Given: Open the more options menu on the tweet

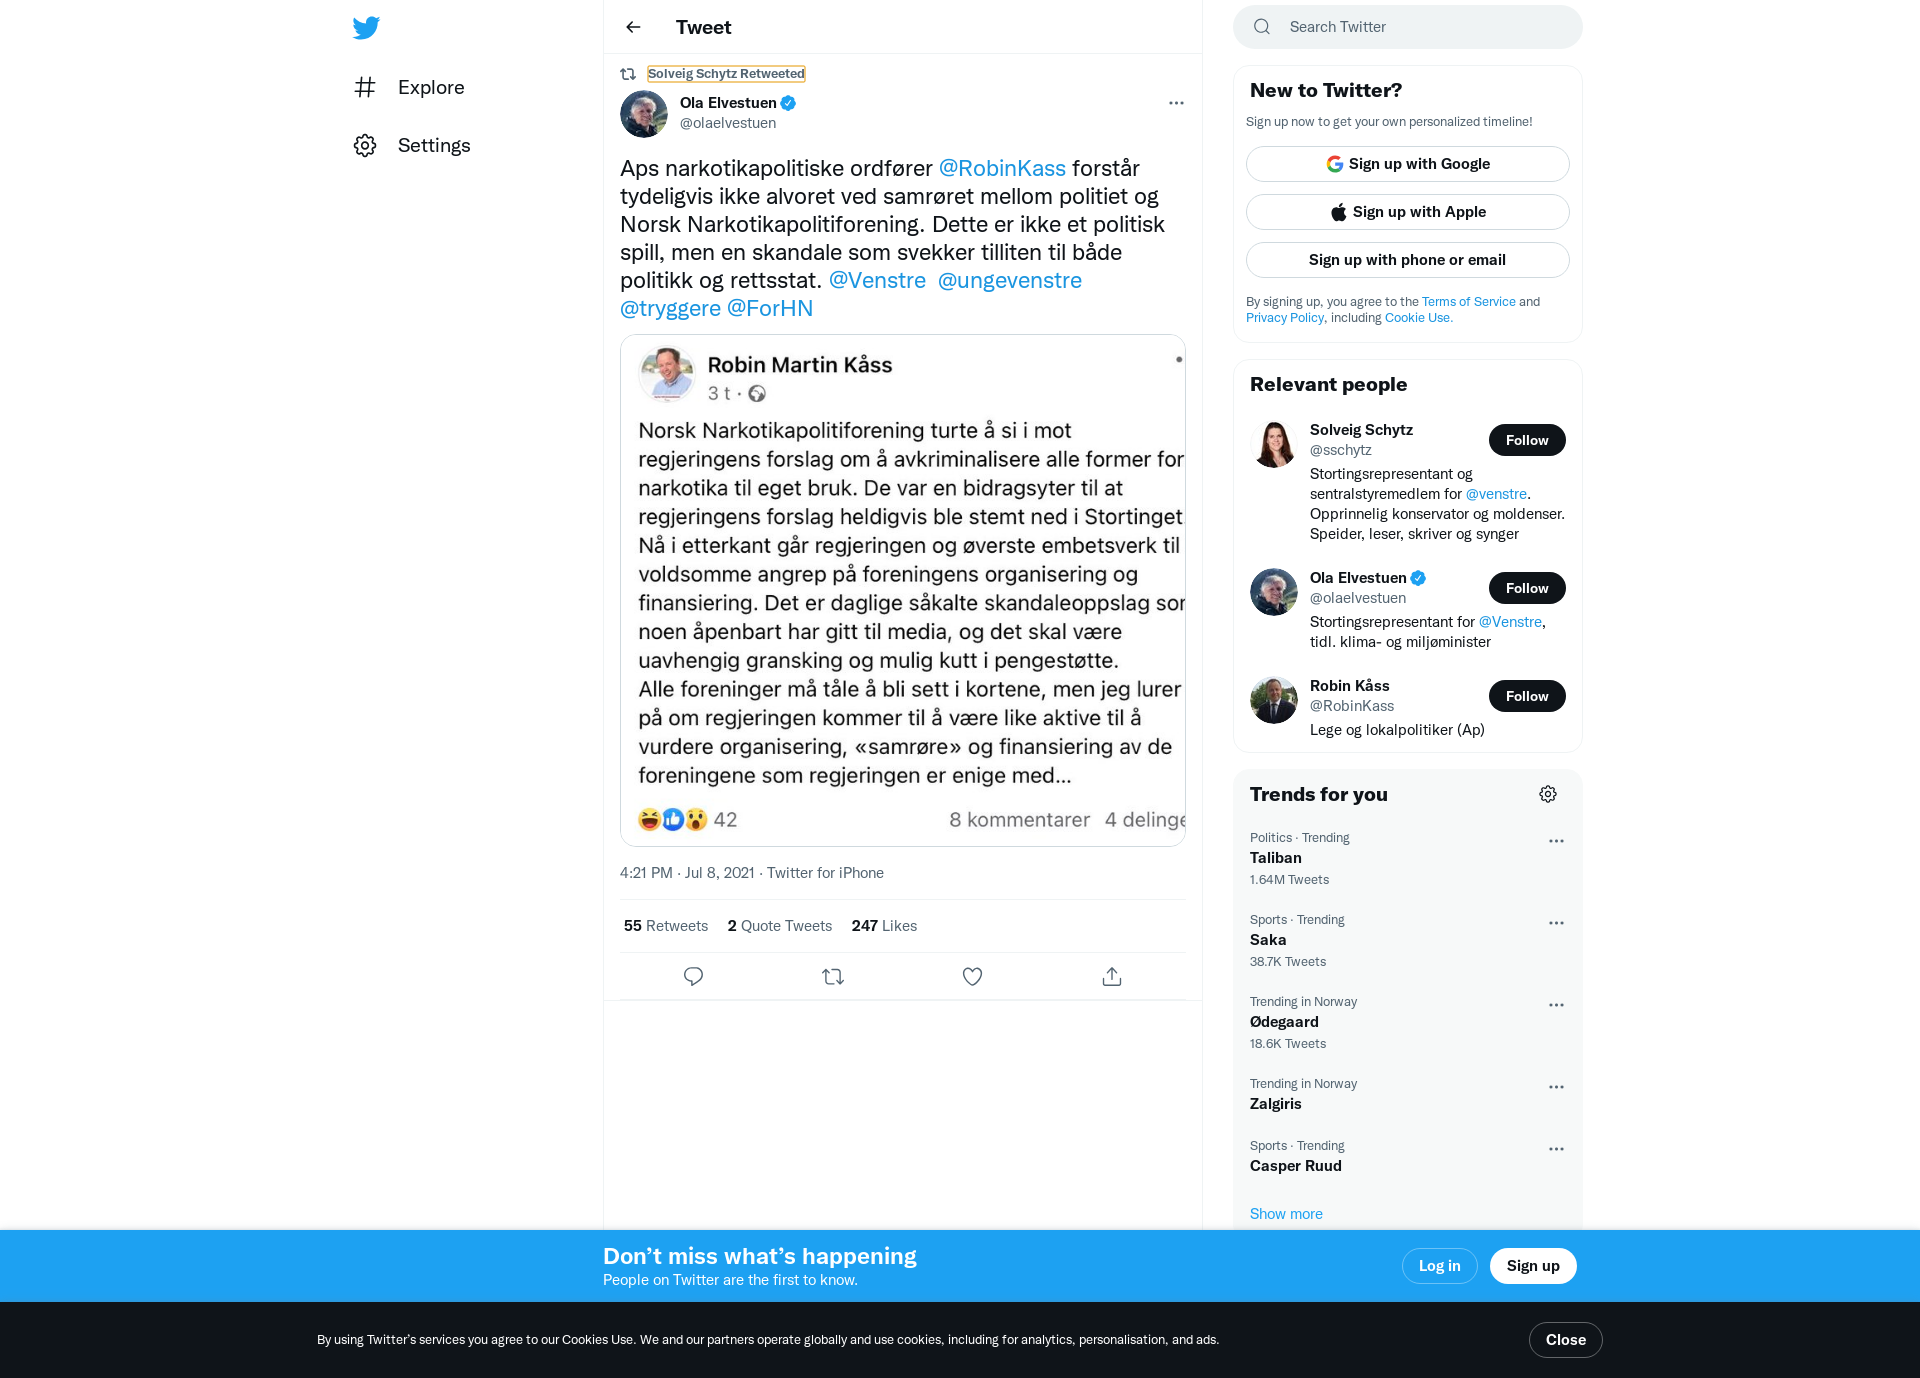Looking at the screenshot, I should coord(1176,103).
